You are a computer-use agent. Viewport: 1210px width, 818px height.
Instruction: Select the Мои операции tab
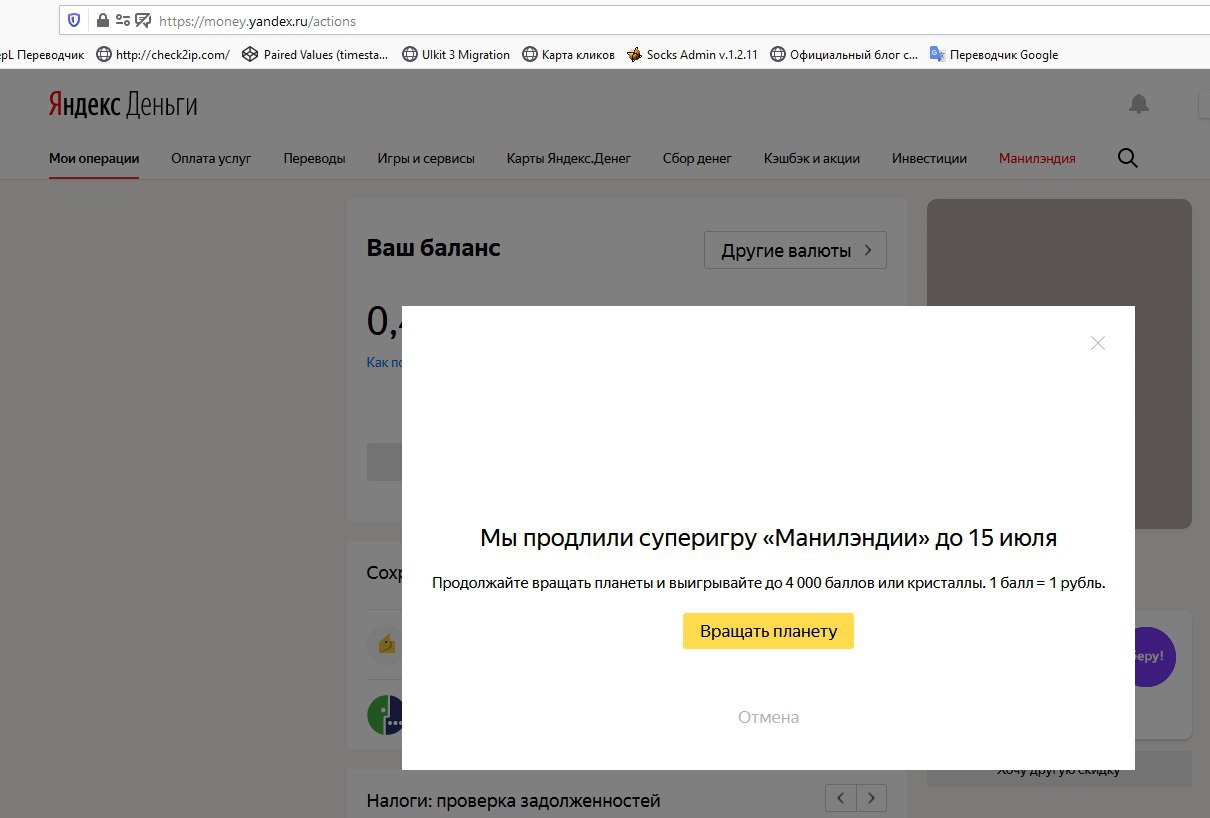coord(94,158)
